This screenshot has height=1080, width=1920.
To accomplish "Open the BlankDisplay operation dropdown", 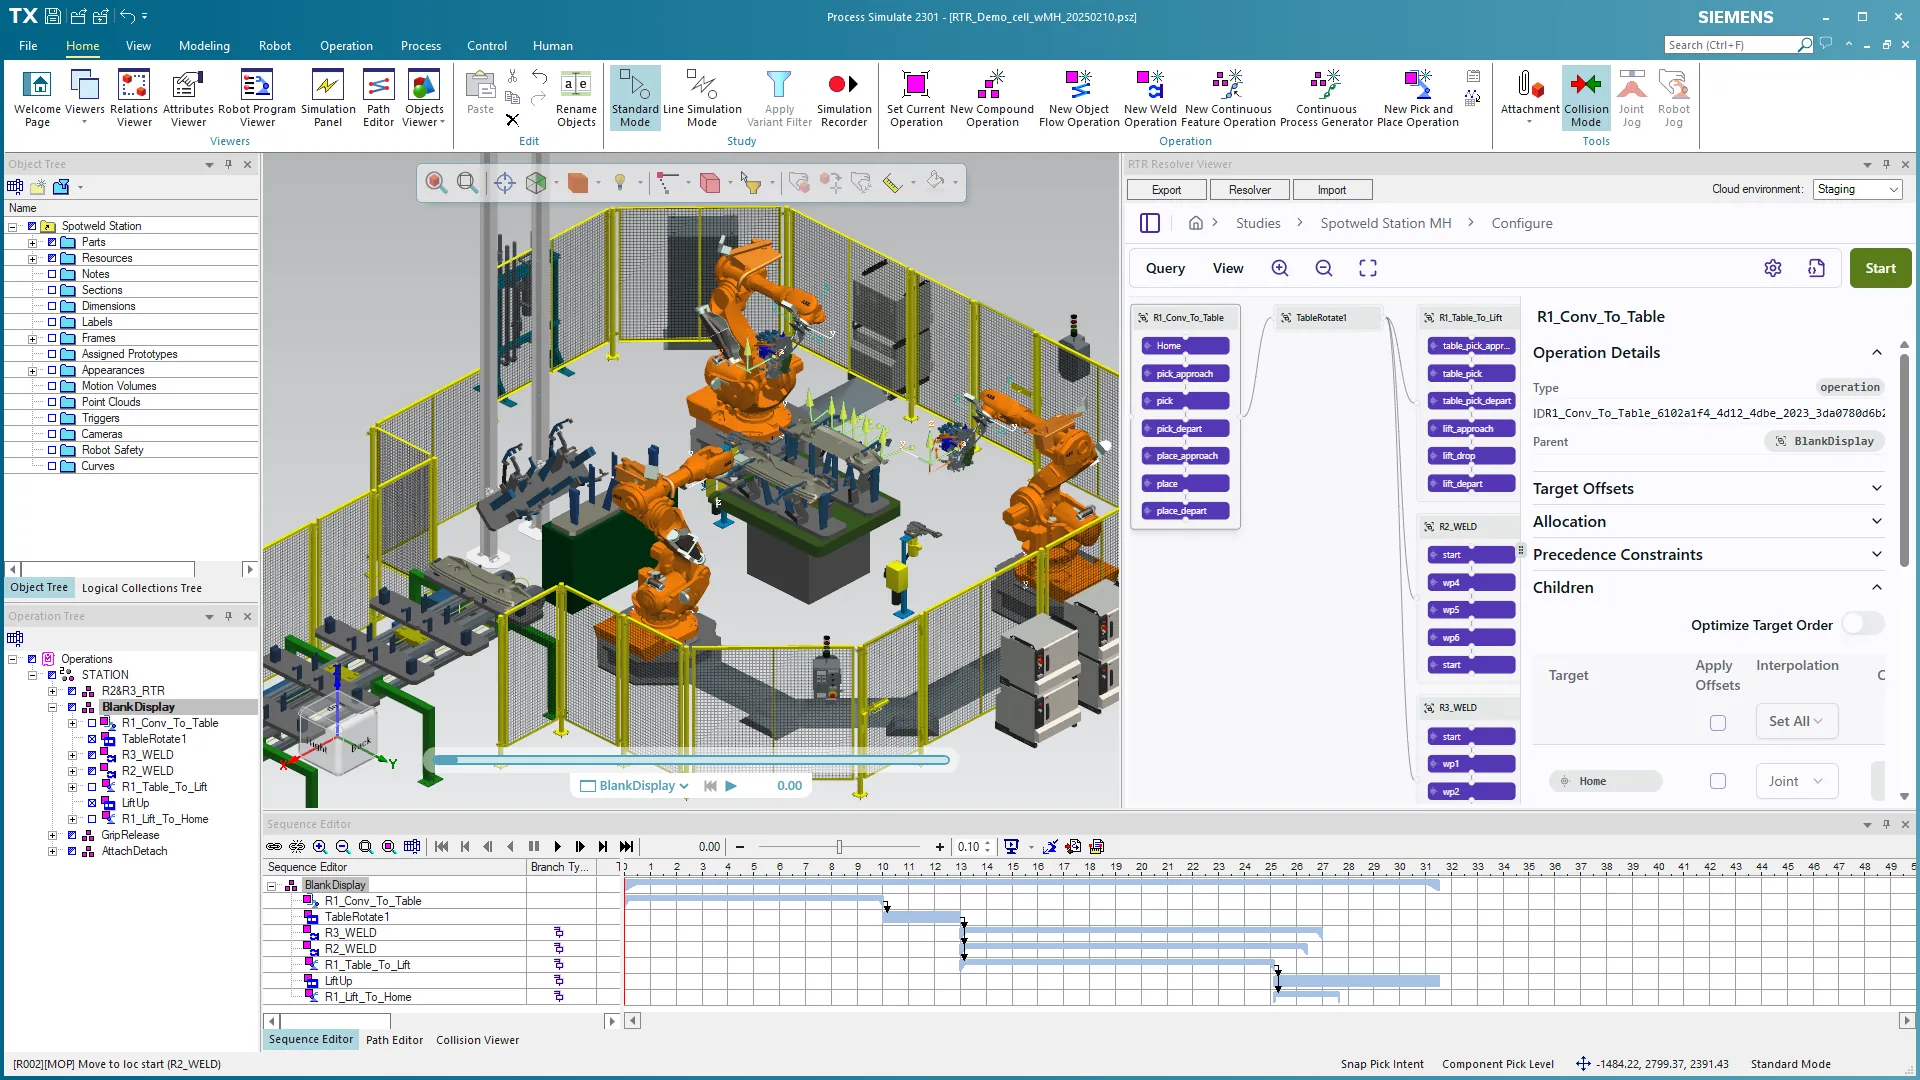I will tap(635, 785).
